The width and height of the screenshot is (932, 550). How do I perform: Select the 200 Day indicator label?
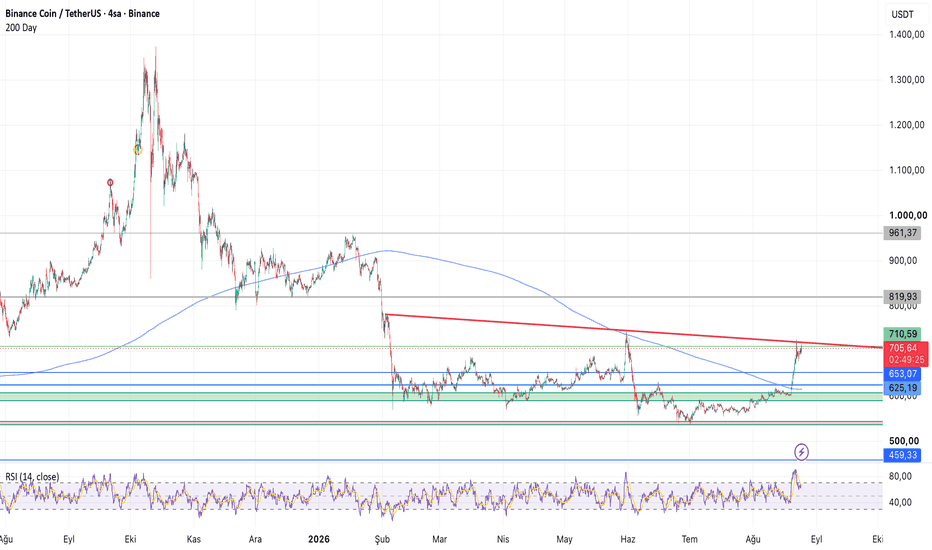click(21, 27)
